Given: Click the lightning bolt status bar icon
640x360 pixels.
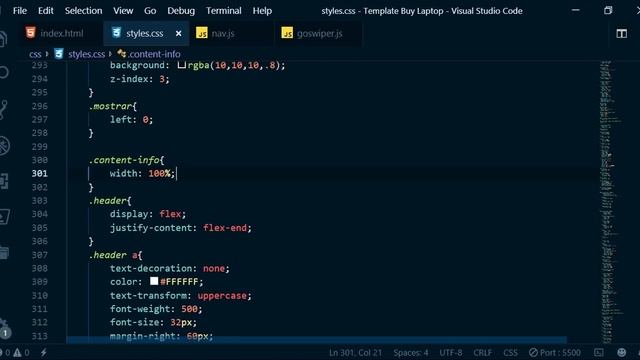Looking at the screenshot, I should pos(43,353).
